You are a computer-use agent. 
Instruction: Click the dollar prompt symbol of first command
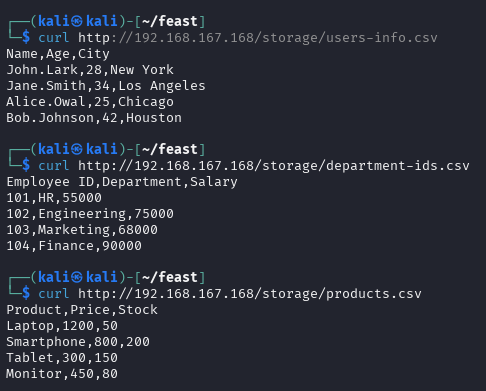tap(26, 38)
